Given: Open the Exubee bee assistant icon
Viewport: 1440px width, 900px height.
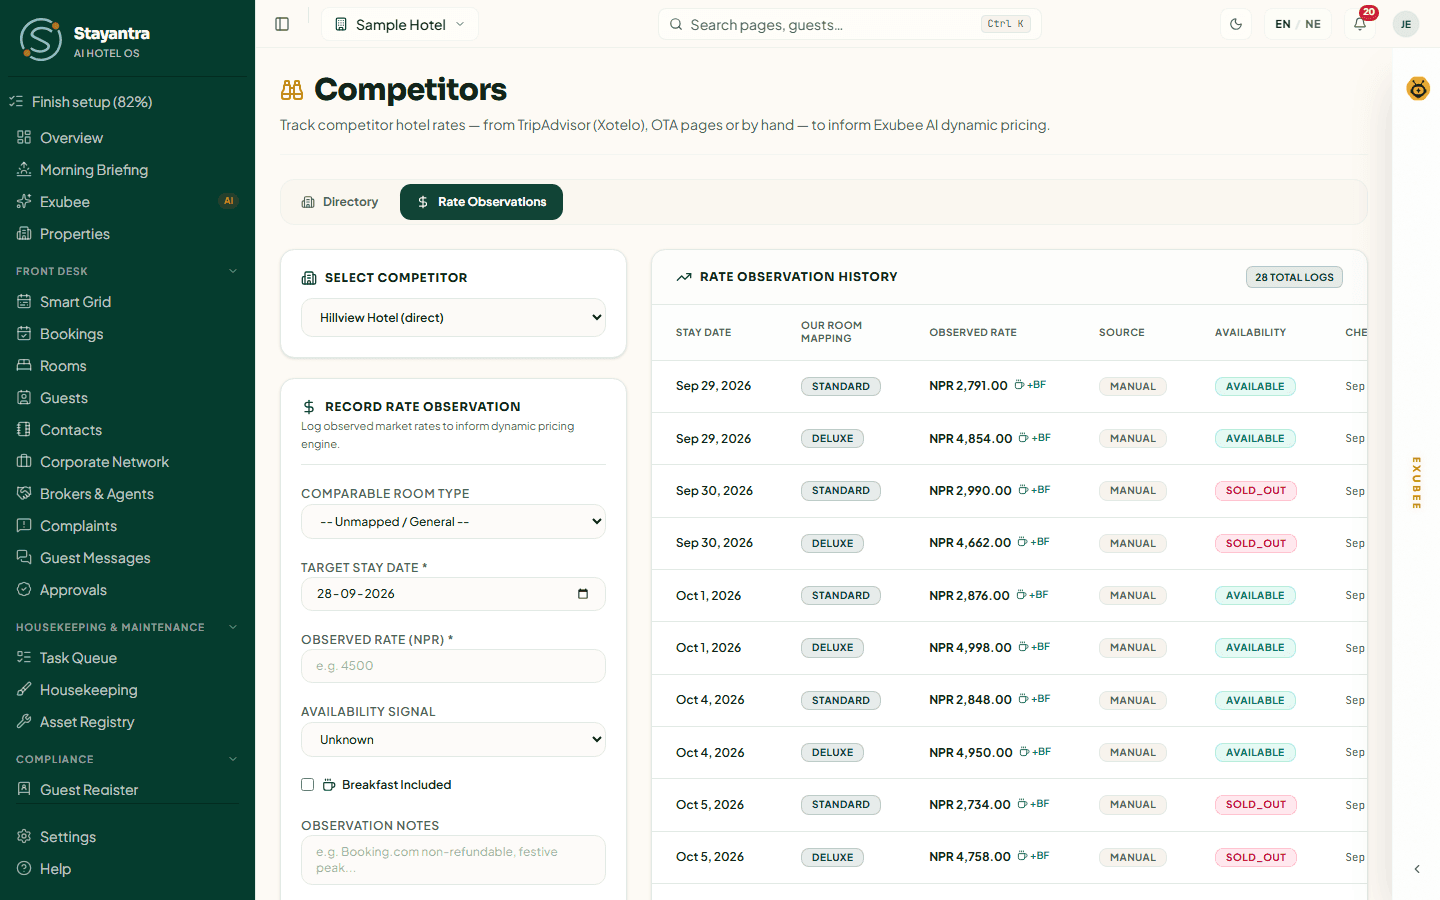Looking at the screenshot, I should point(1418,89).
